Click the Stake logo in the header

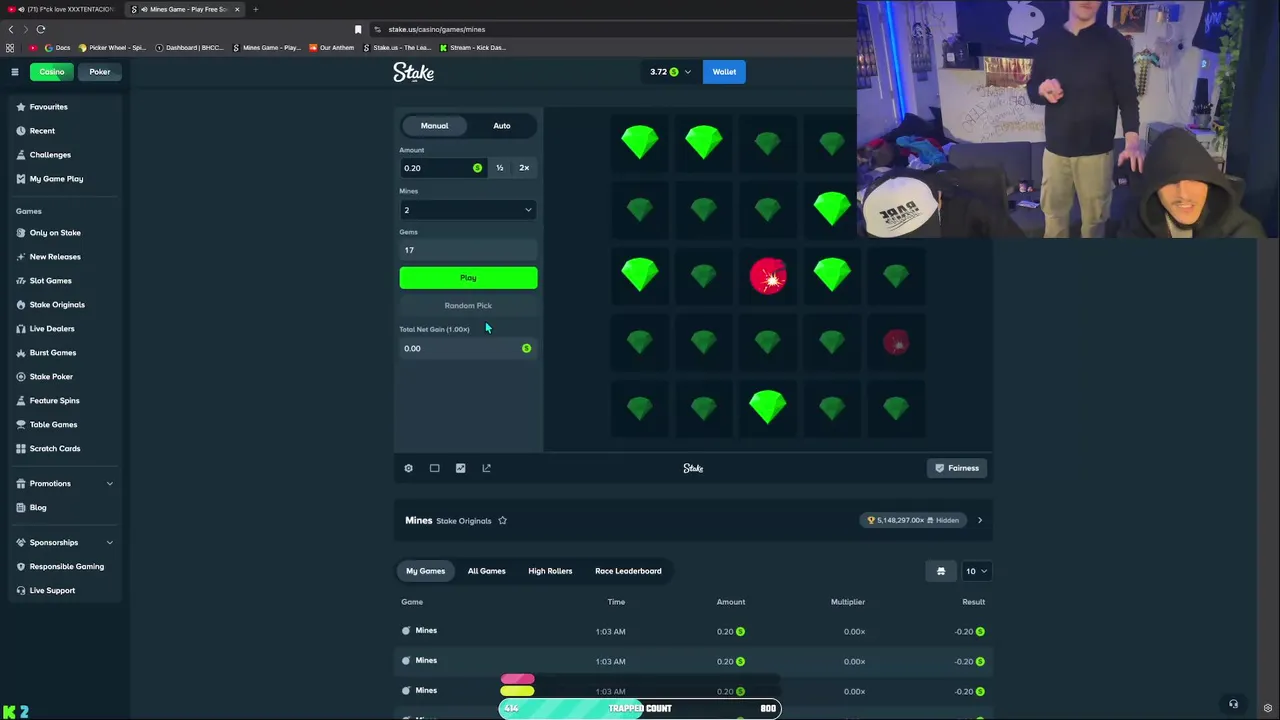[413, 72]
